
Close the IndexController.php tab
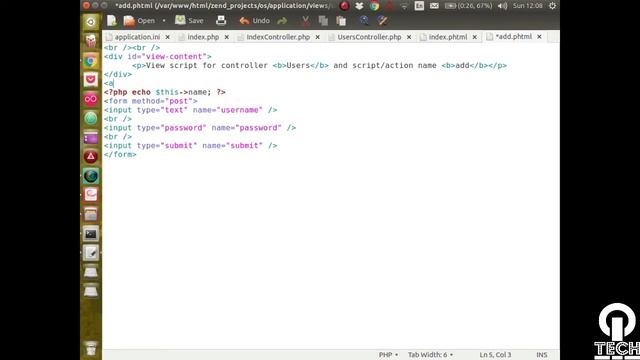[x=318, y=37]
